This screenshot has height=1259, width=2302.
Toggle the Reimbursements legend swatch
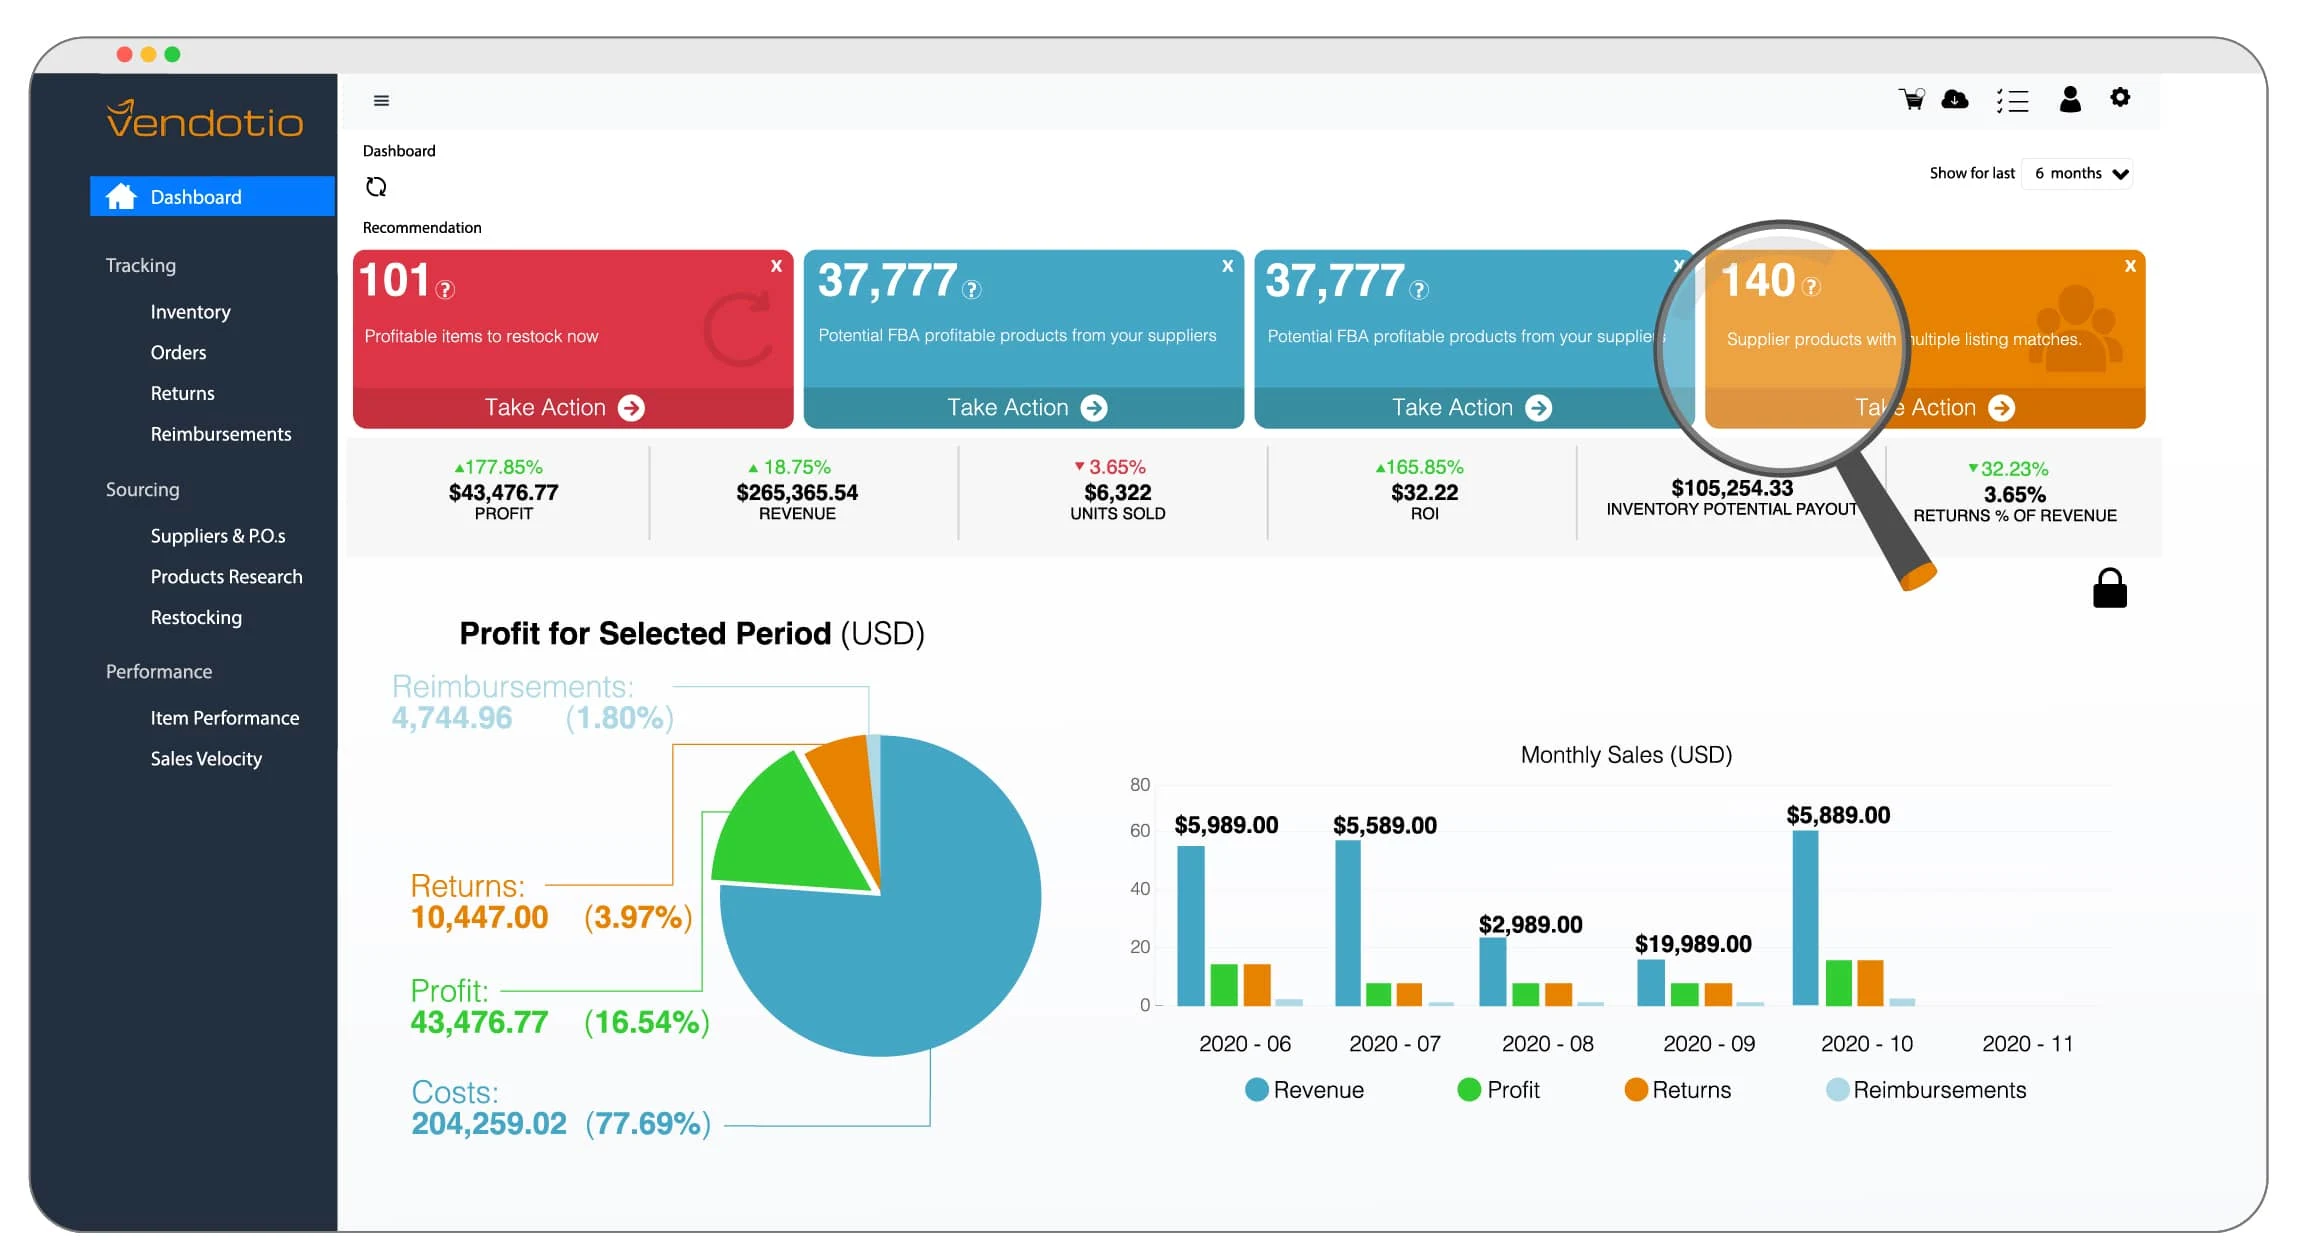1837,1090
